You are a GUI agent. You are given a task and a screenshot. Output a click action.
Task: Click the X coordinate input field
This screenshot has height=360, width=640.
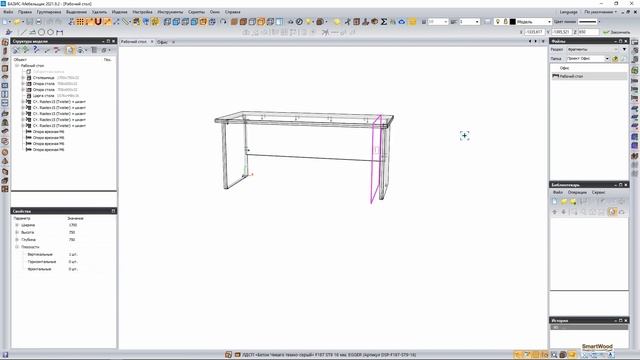pyautogui.click(x=534, y=32)
